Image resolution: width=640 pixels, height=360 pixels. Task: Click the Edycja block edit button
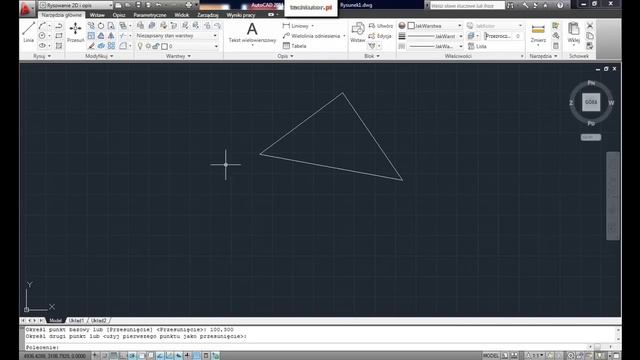point(380,36)
